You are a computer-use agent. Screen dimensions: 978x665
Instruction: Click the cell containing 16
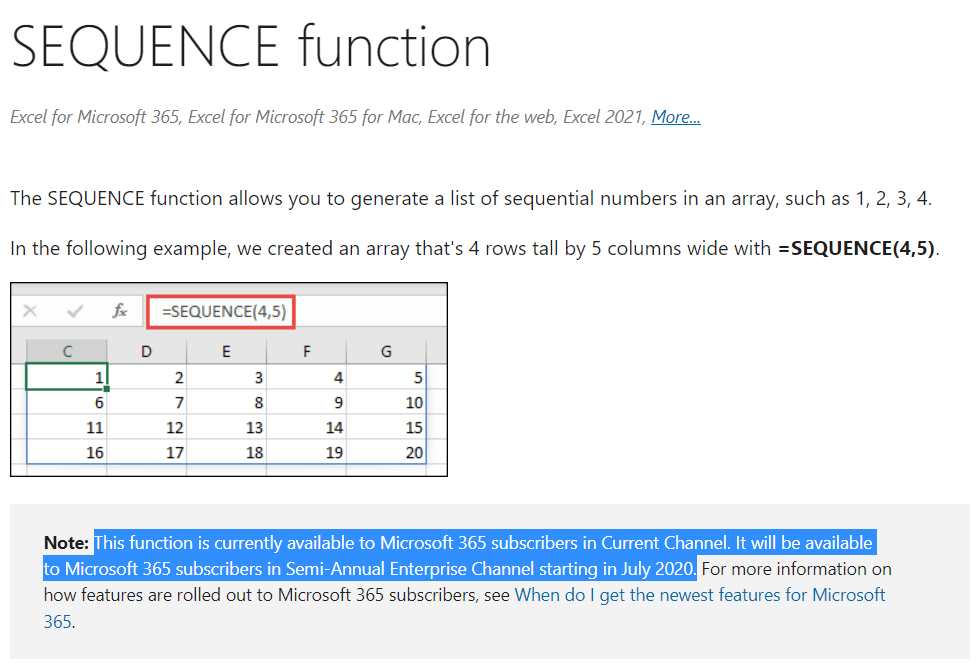[67, 452]
